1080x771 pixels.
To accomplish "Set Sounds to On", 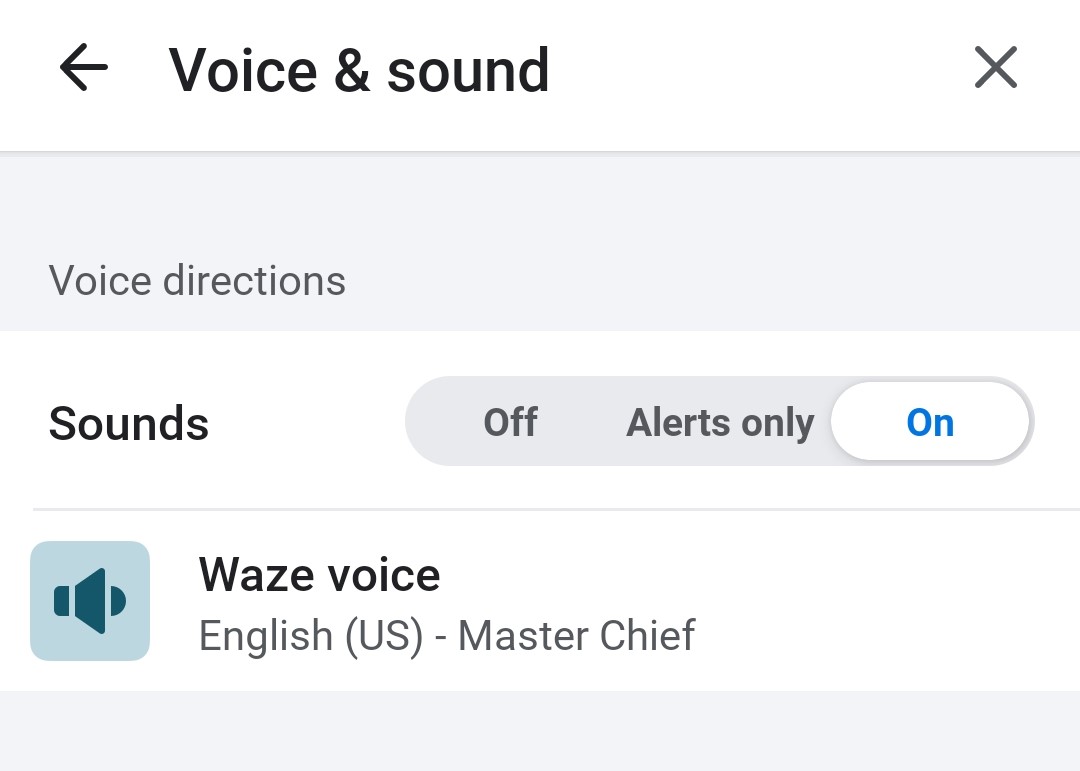I will (x=930, y=422).
